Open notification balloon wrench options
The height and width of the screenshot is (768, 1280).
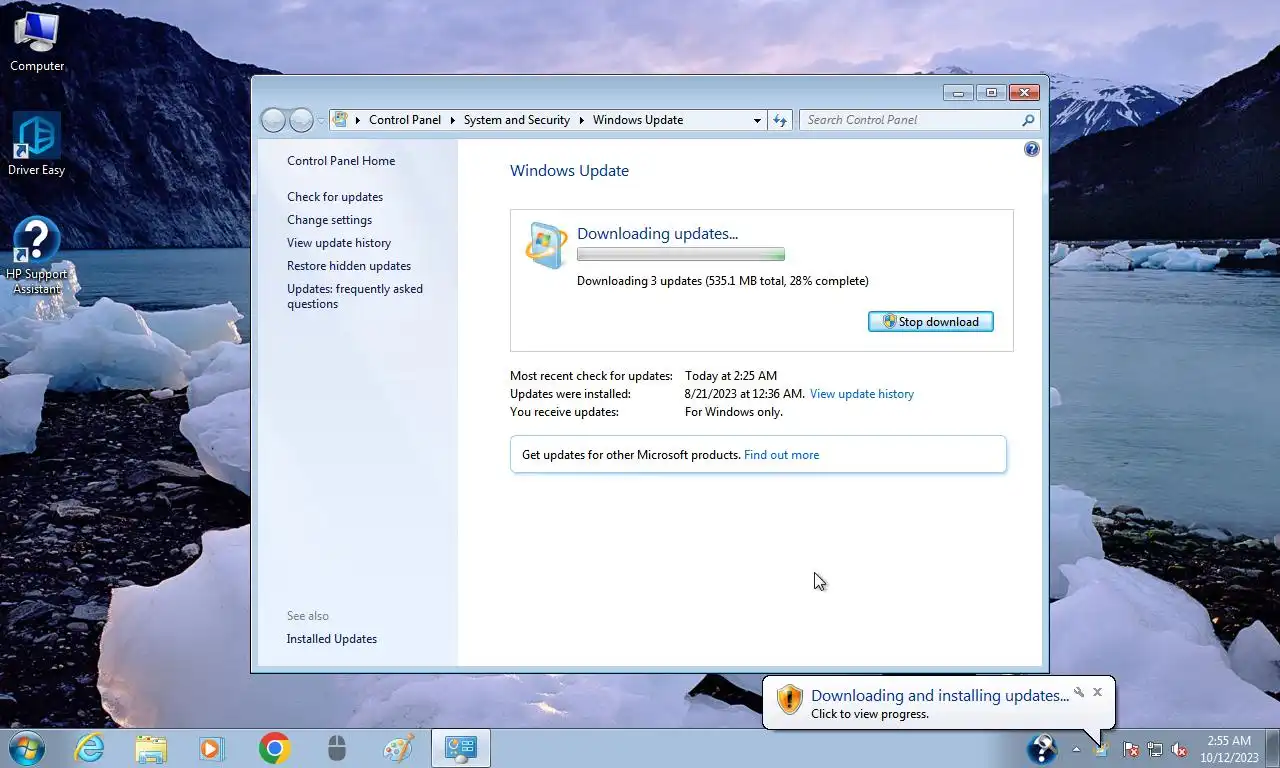click(x=1079, y=692)
